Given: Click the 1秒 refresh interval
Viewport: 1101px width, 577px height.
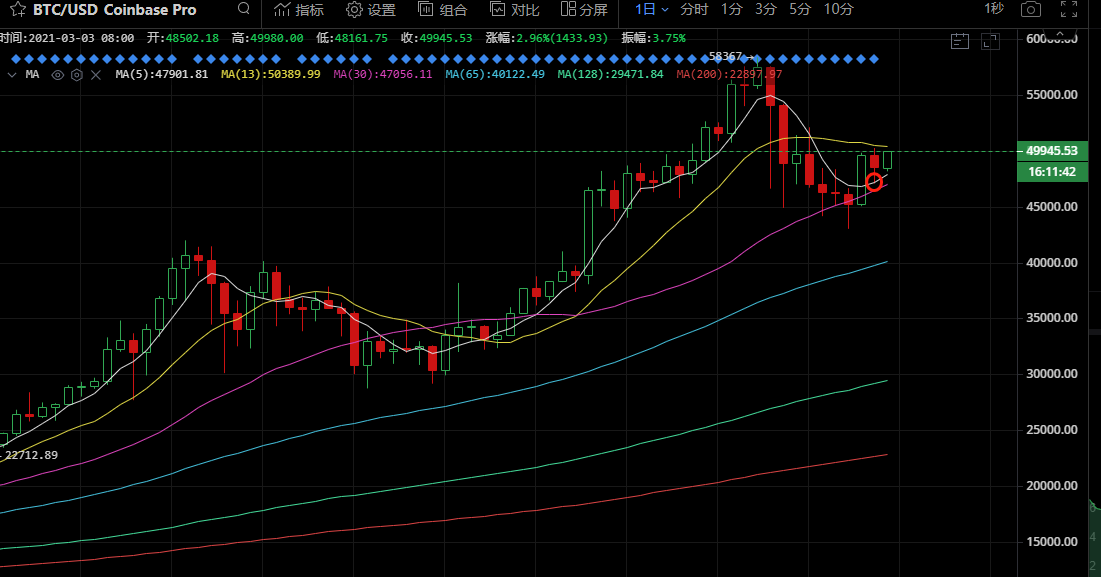Looking at the screenshot, I should pyautogui.click(x=993, y=9).
